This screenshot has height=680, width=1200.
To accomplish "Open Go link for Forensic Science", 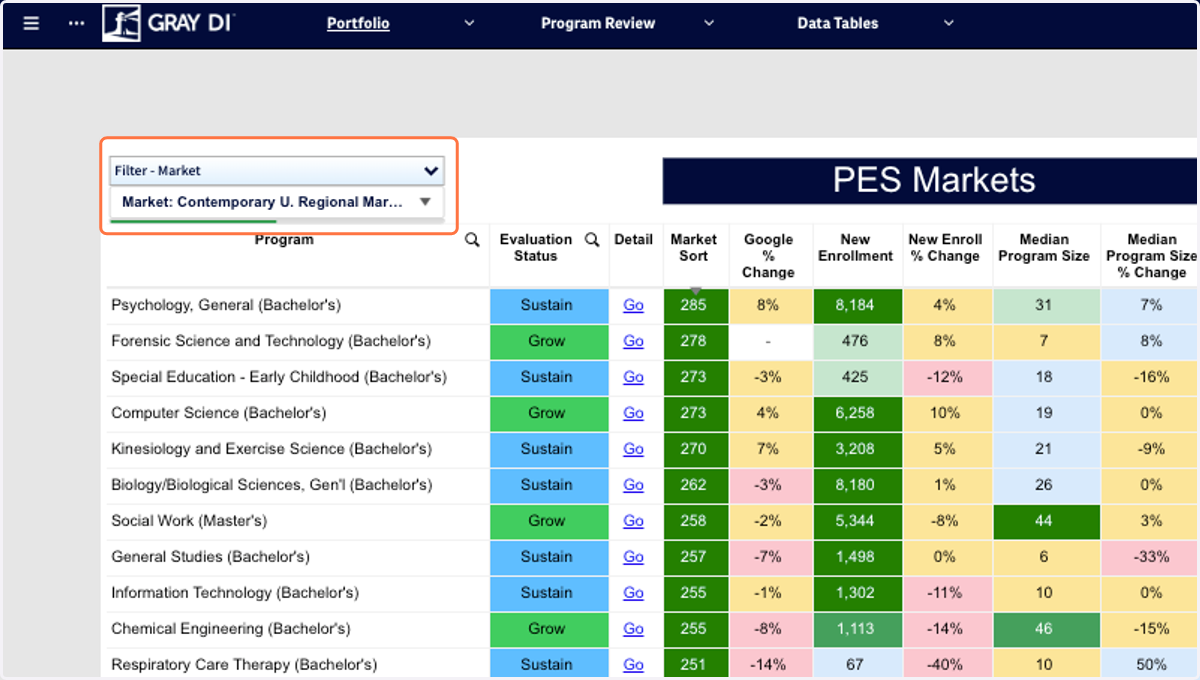I will point(633,341).
